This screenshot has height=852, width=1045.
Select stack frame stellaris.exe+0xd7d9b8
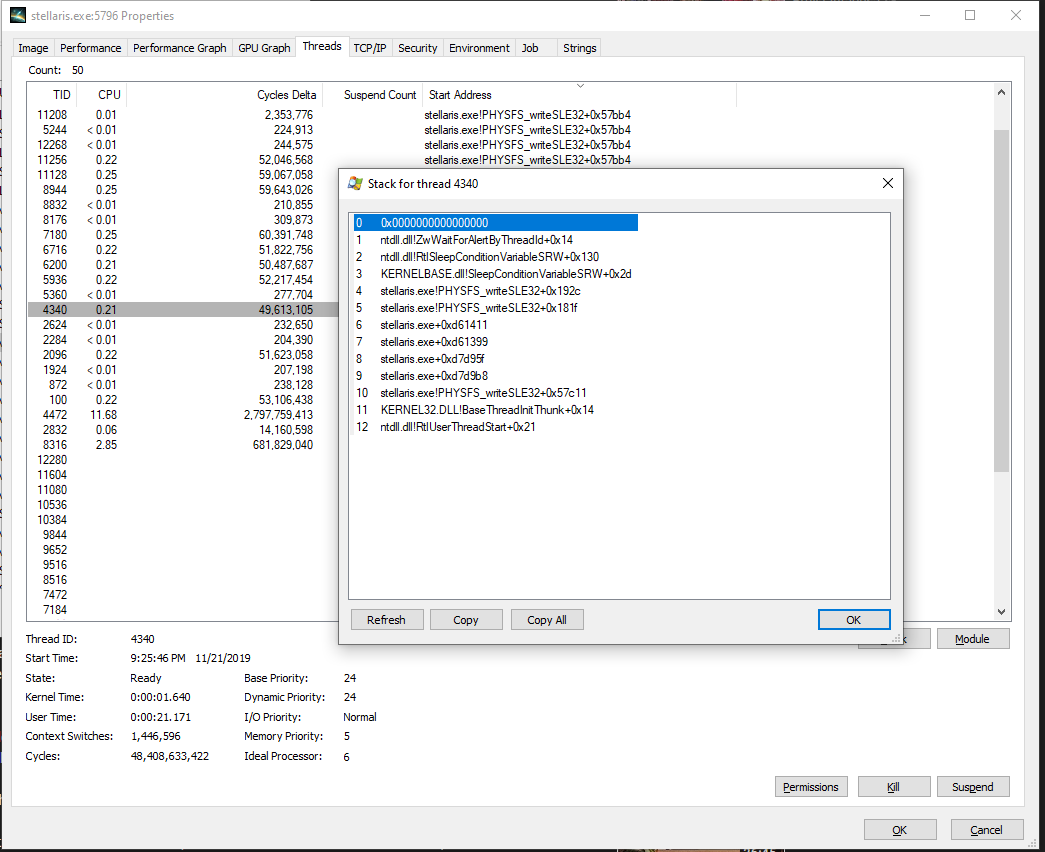[495, 376]
